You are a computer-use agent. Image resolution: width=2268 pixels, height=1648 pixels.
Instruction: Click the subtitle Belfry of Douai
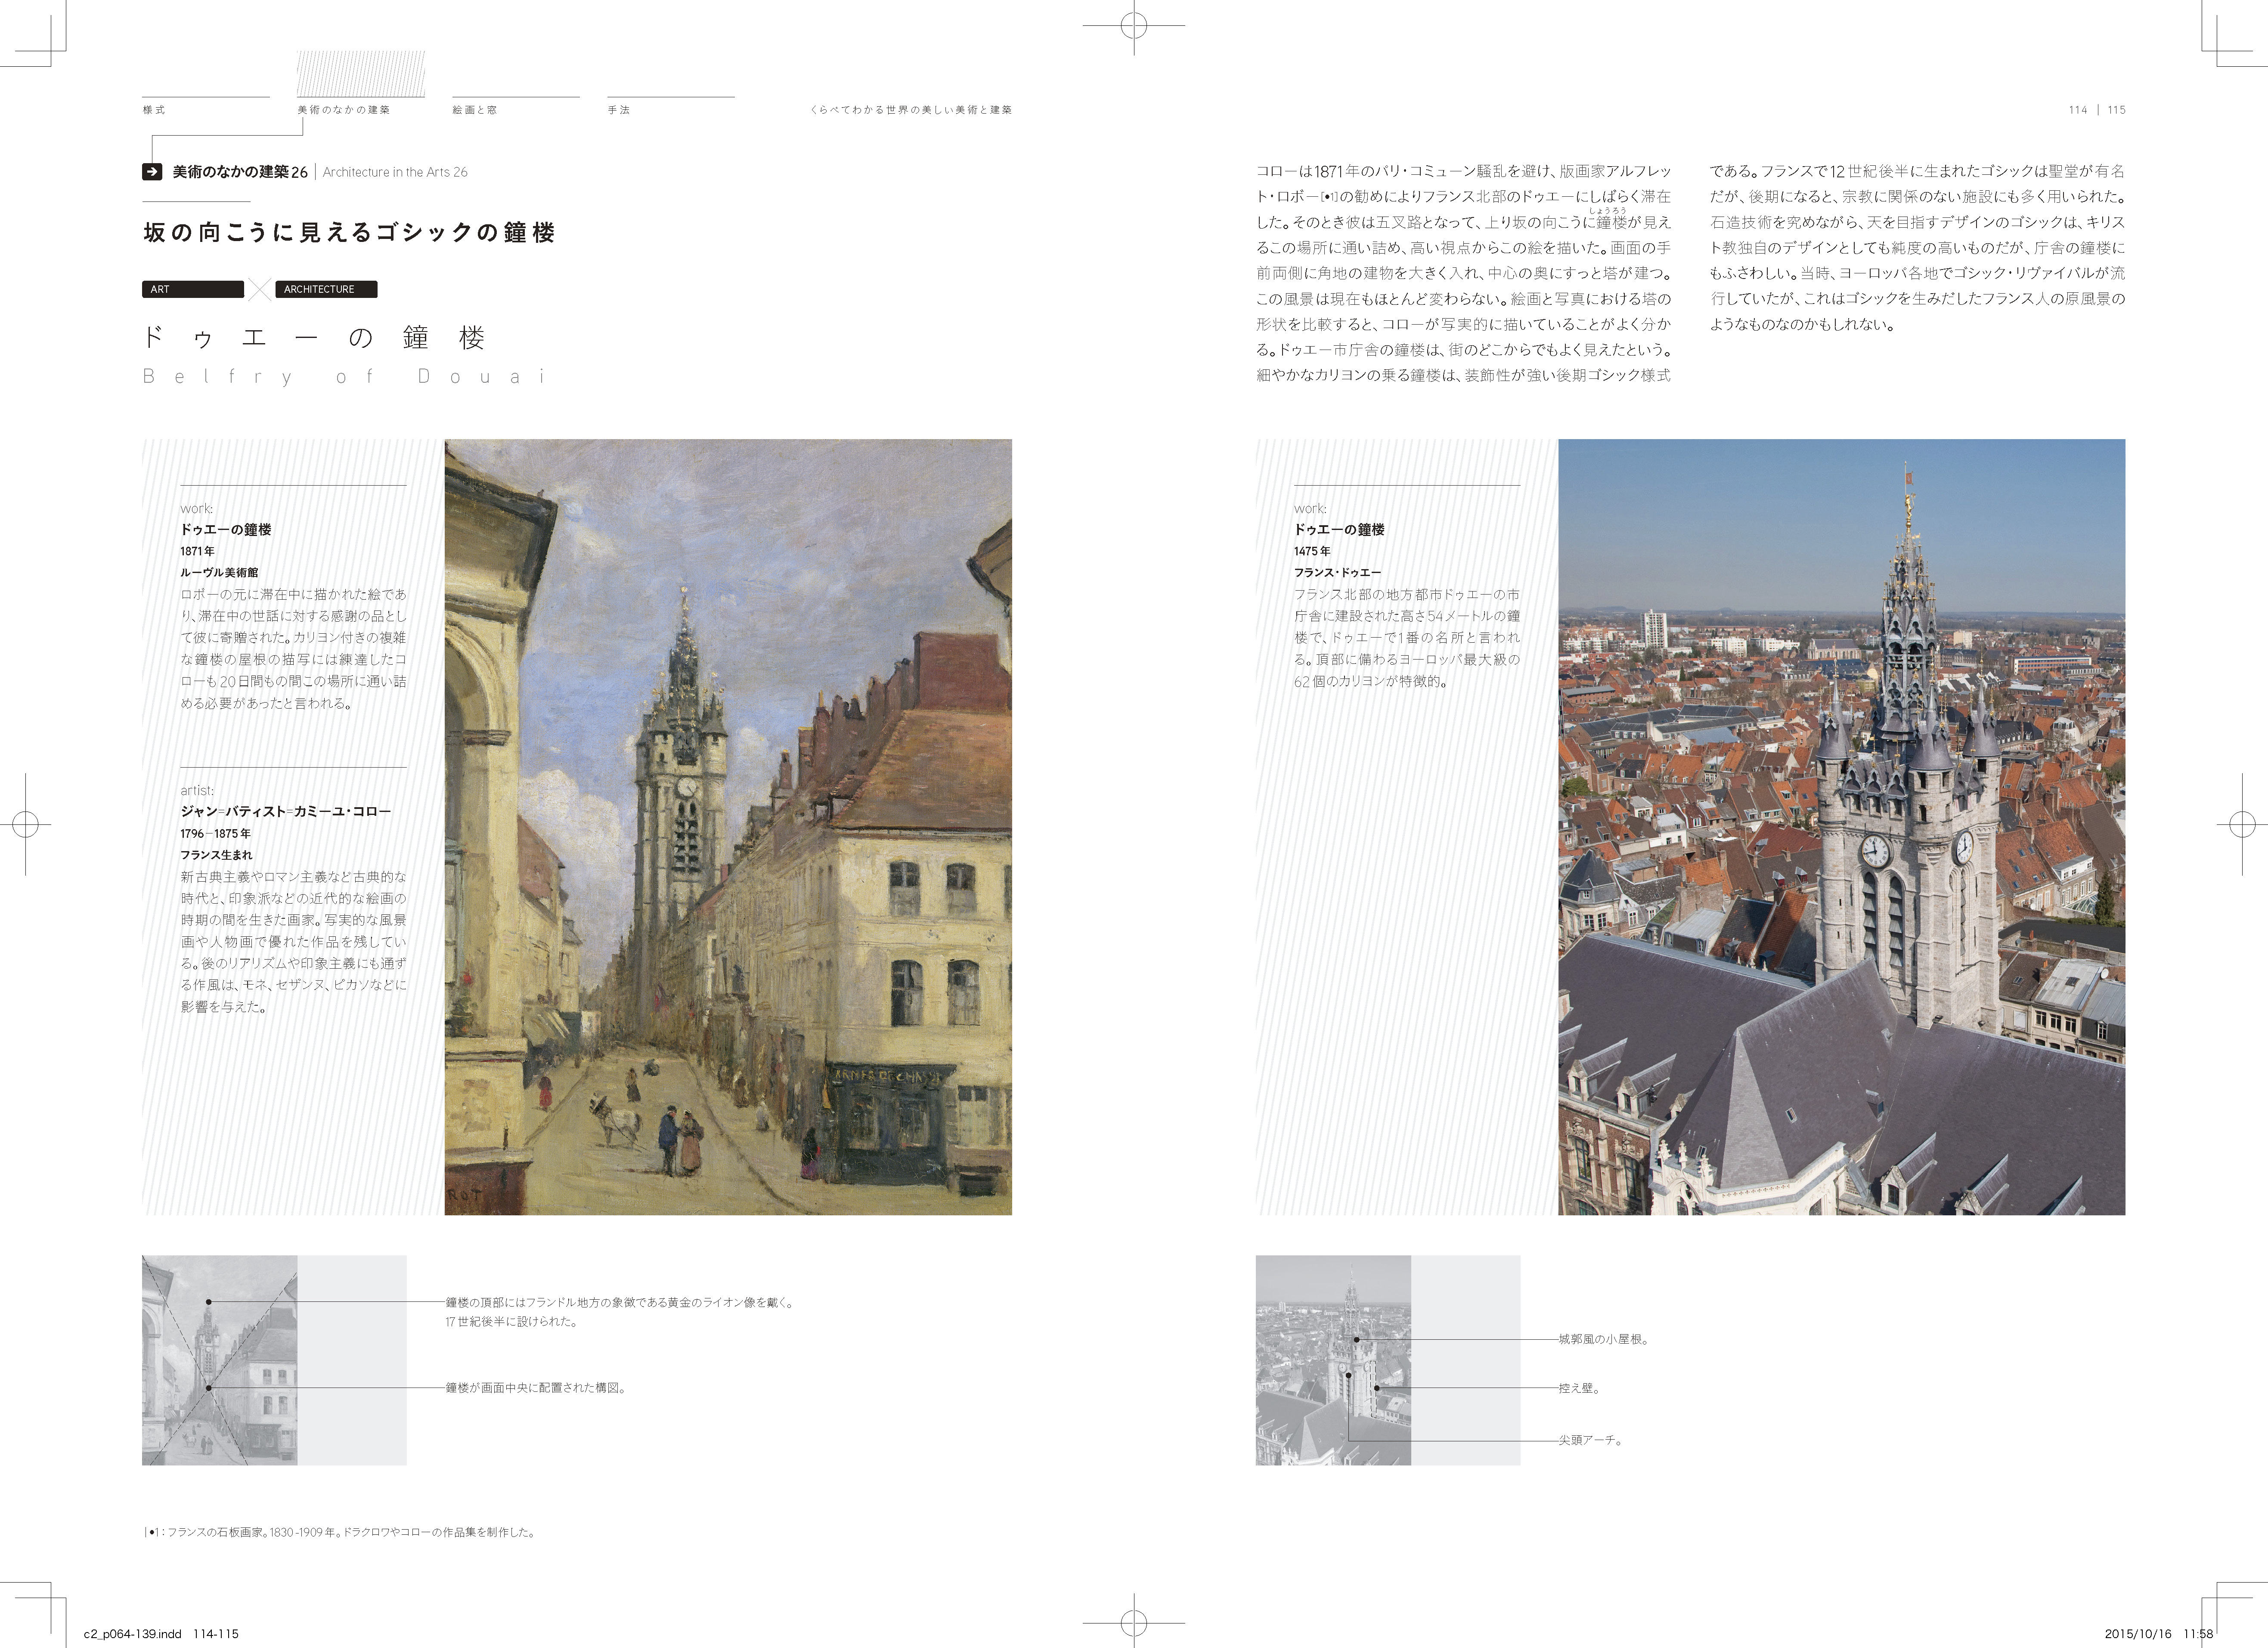(x=345, y=377)
